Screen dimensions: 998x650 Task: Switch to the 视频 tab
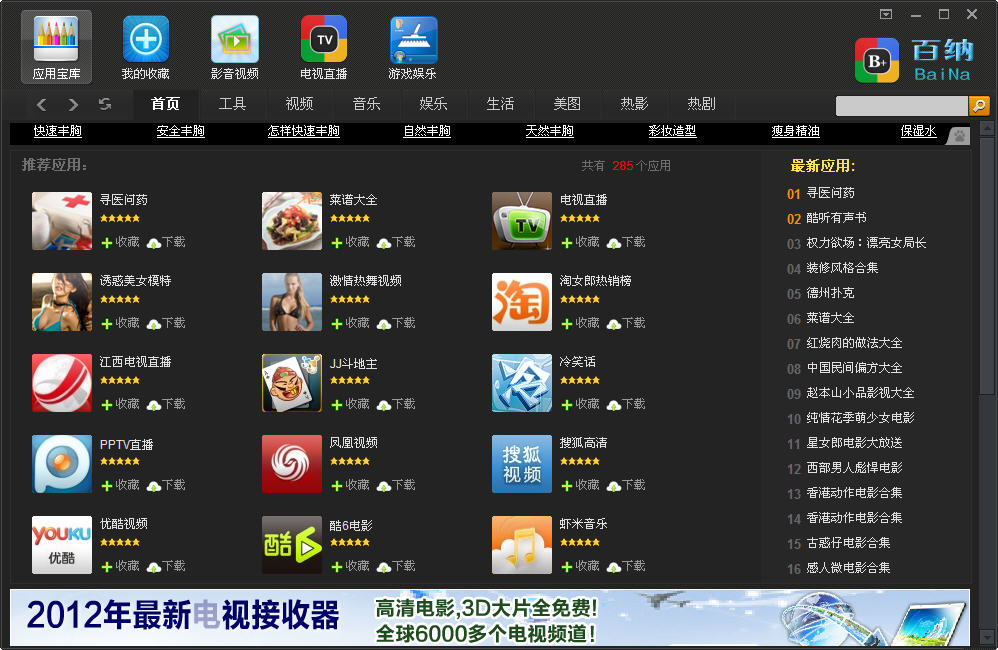tap(299, 104)
